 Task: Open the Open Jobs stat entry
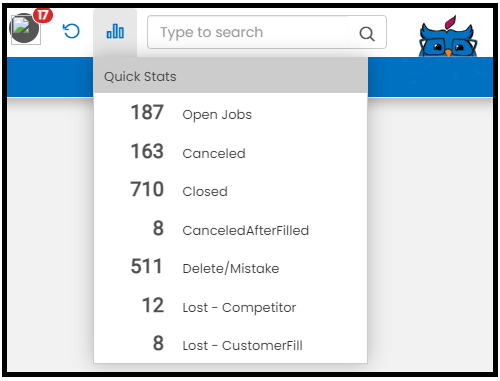230,114
